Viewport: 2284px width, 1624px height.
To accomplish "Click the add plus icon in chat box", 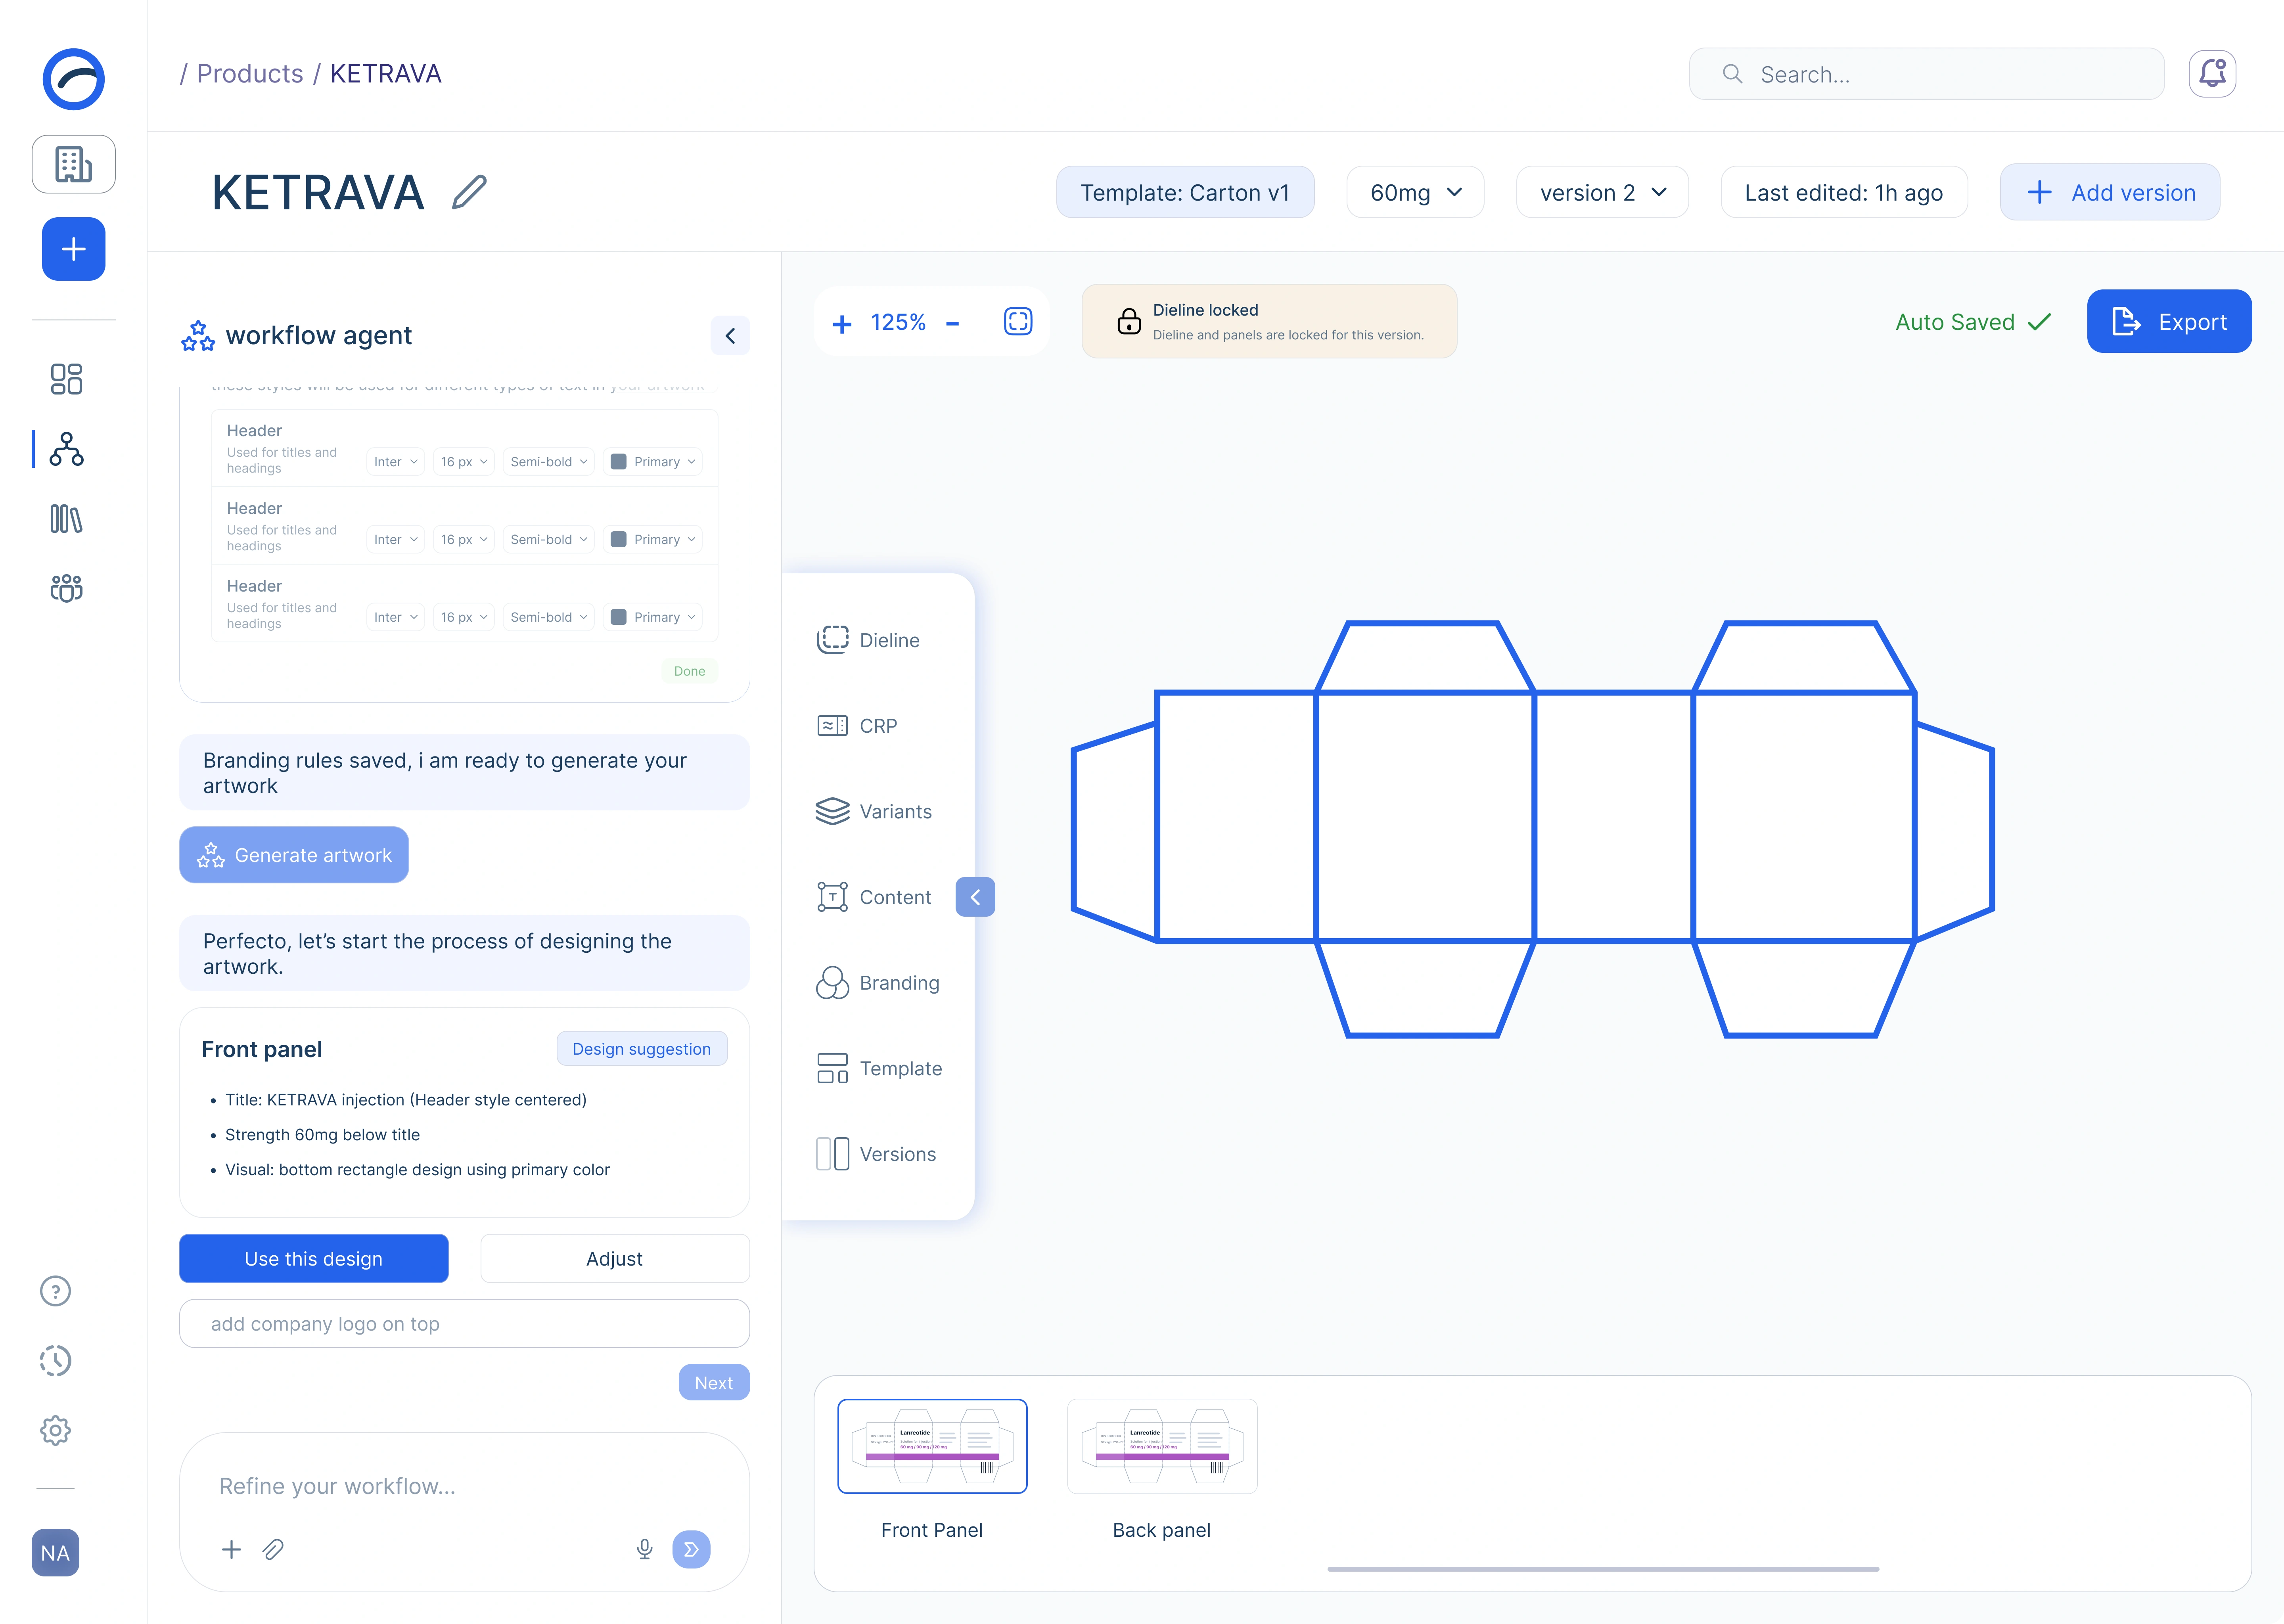I will pos(231,1549).
